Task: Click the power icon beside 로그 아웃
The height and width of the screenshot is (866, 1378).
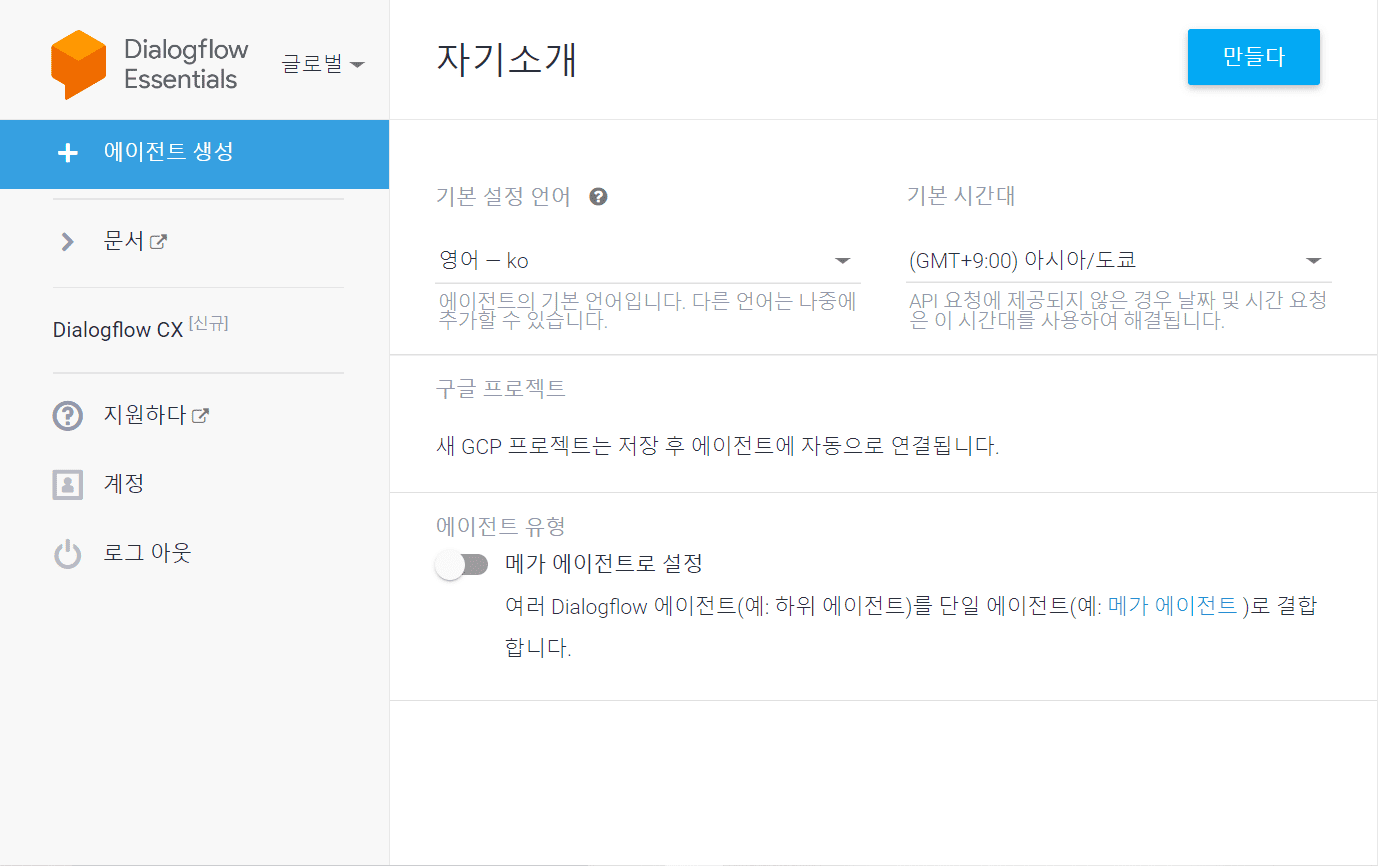Action: pos(67,553)
